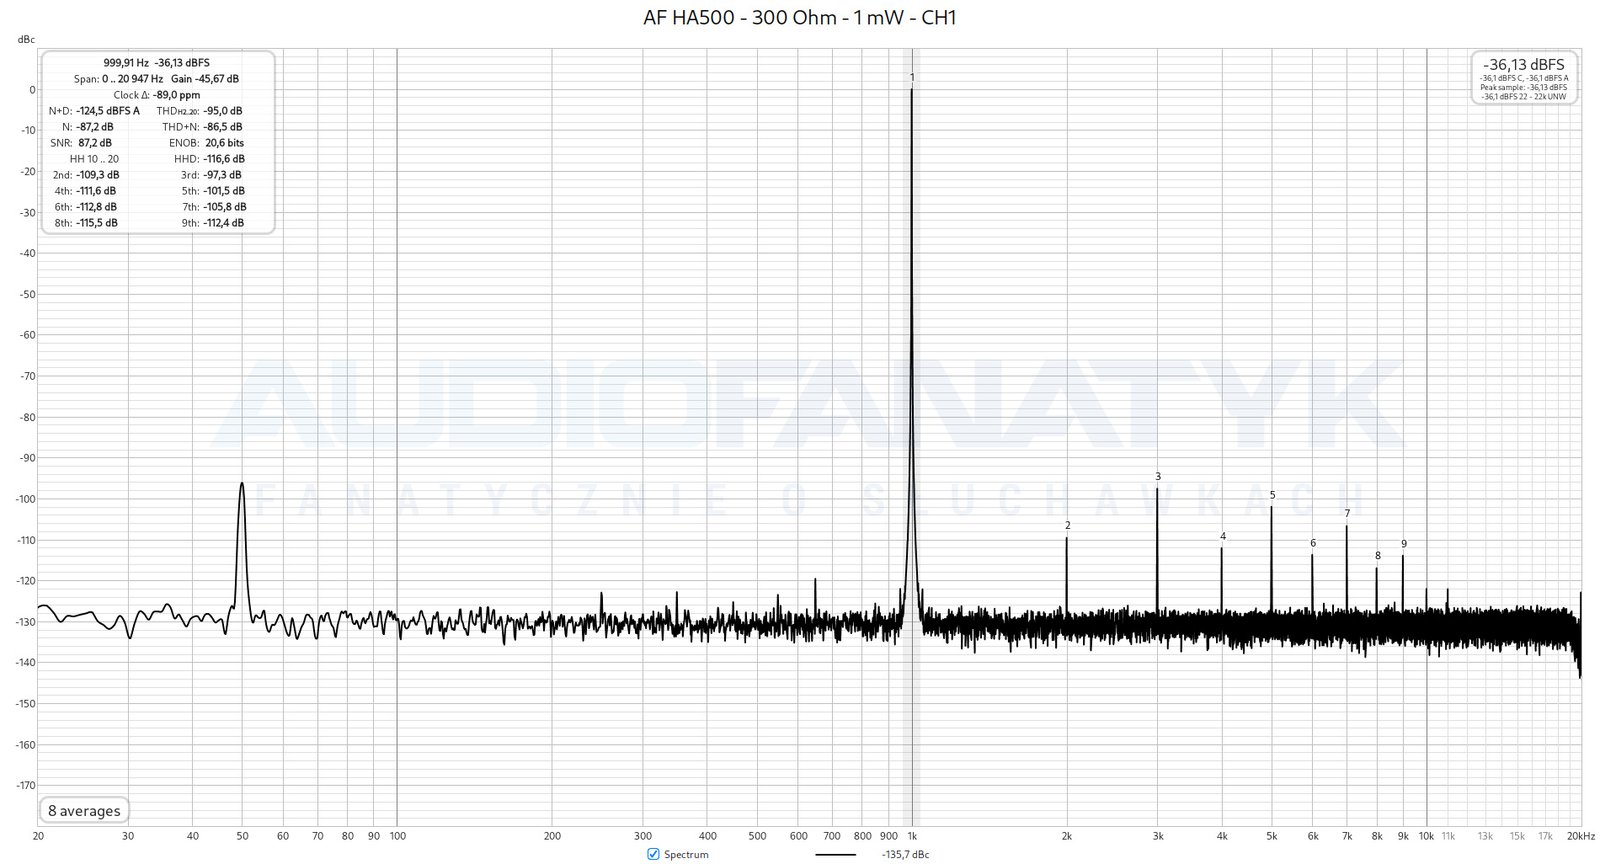Click the 'Span: 0 .. 20 947 Hz' text
1600x864 pixels.
click(118, 79)
